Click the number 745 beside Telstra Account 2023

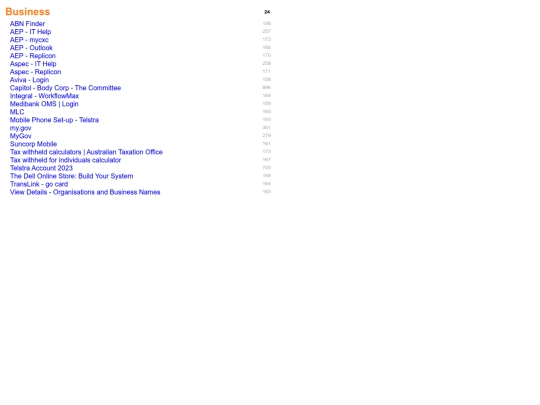click(267, 168)
